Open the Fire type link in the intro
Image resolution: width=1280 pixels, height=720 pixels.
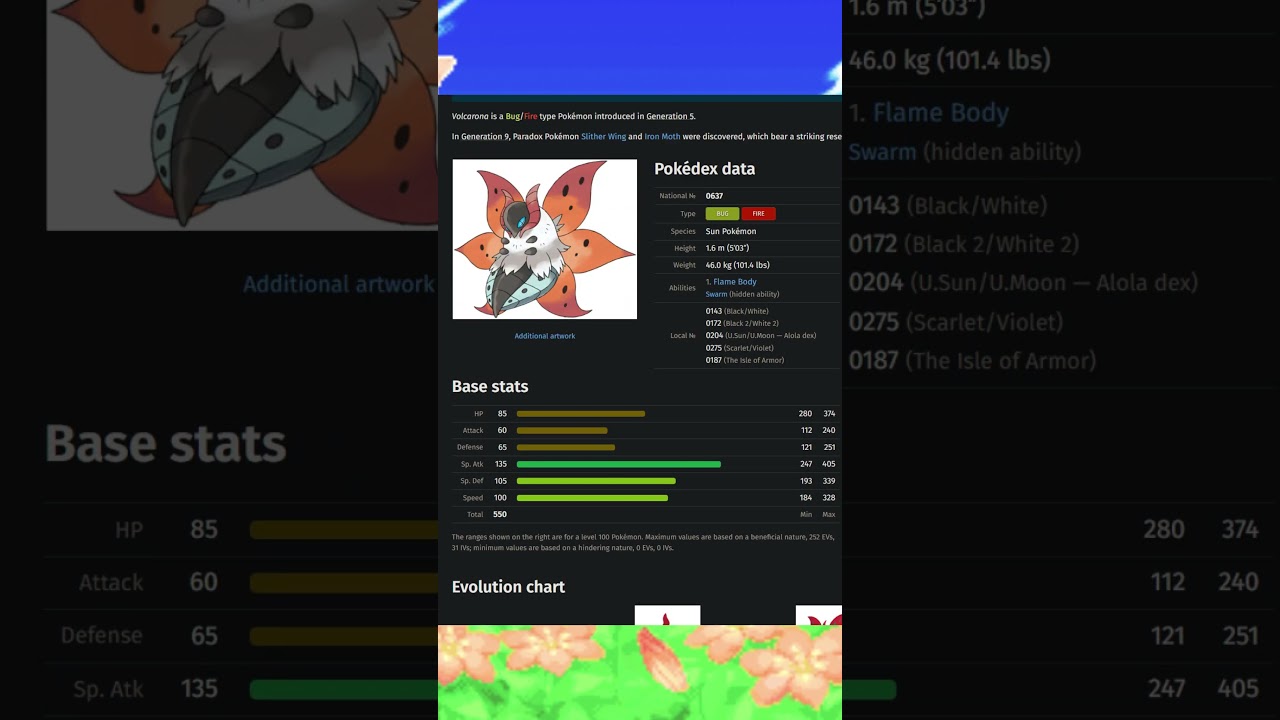click(x=530, y=117)
